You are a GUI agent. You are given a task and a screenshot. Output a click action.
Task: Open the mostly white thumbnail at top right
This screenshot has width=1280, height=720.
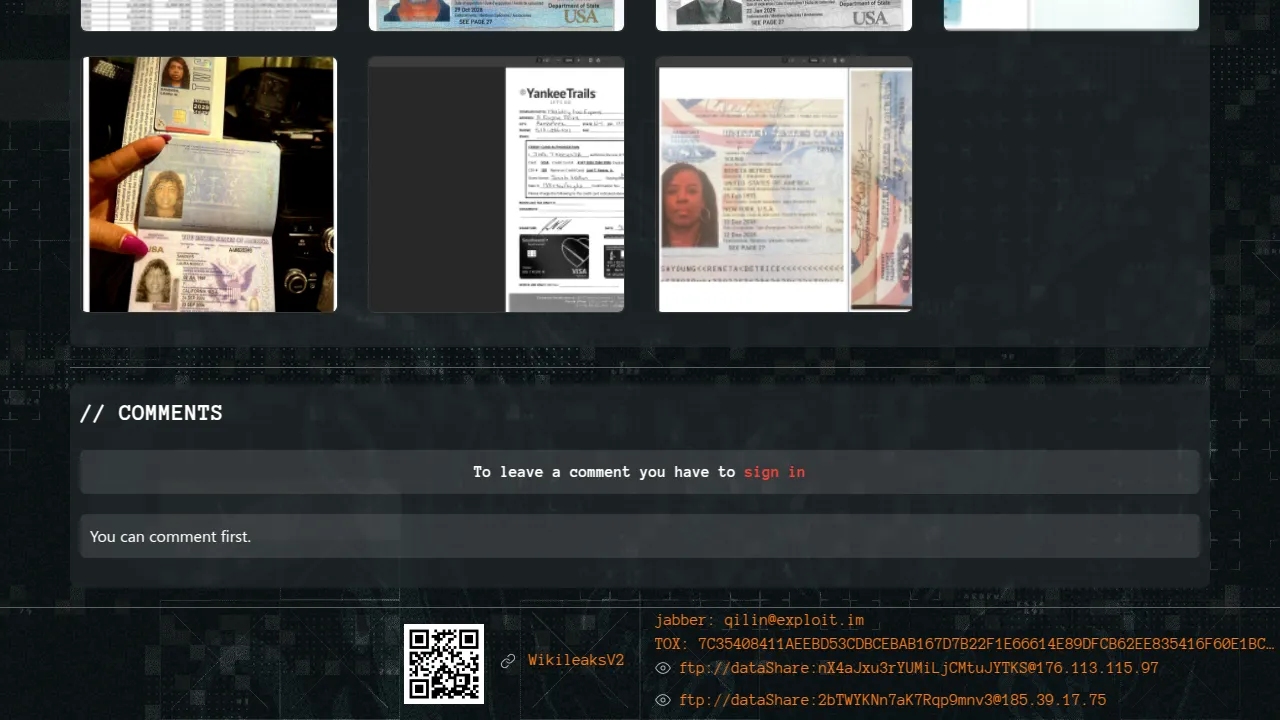point(1071,14)
